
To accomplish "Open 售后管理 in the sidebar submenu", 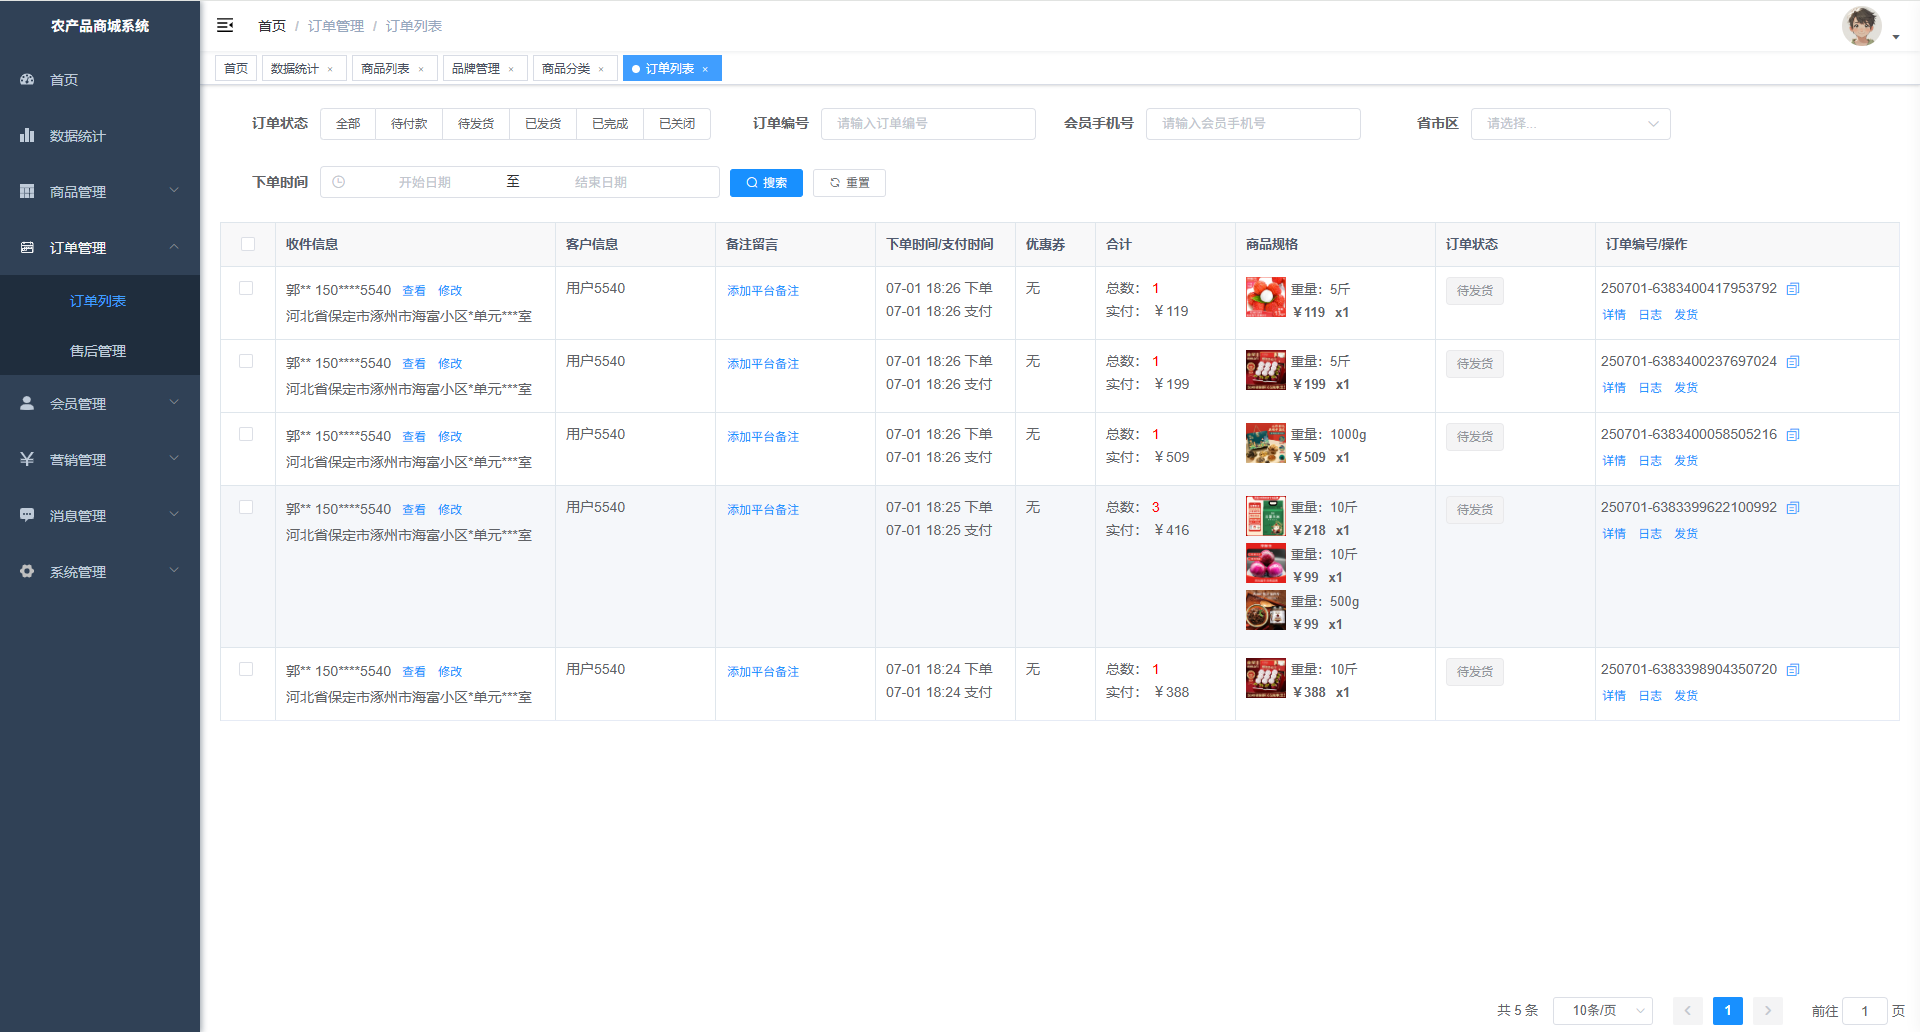I will [x=98, y=351].
